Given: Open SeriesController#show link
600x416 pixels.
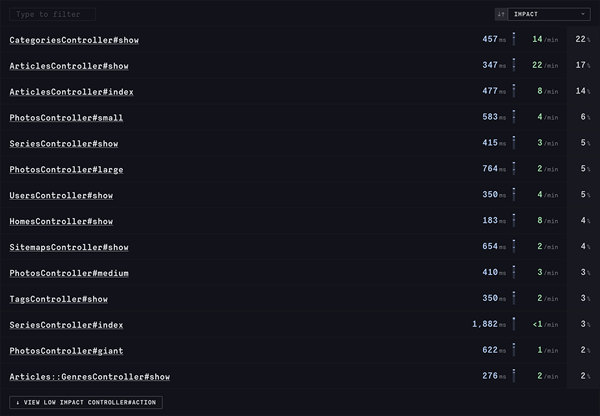Looking at the screenshot, I should pos(64,144).
